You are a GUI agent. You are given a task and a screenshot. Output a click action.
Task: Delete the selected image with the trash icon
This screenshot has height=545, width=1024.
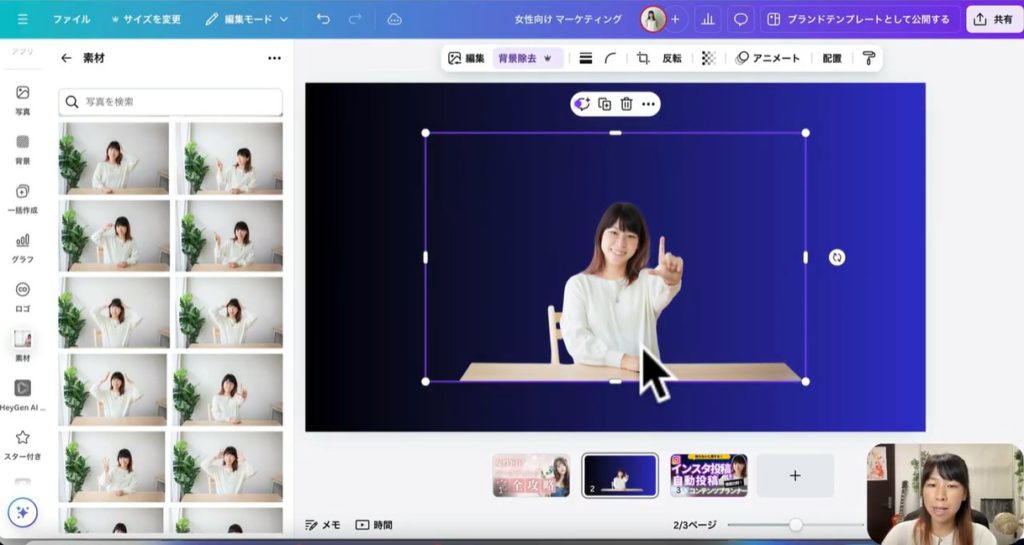pos(626,104)
